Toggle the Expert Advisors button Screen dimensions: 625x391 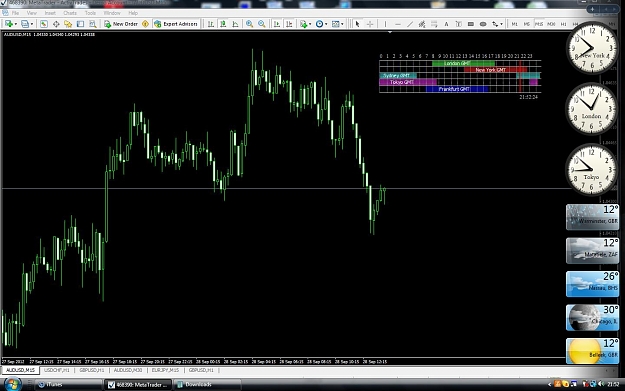click(x=176, y=24)
